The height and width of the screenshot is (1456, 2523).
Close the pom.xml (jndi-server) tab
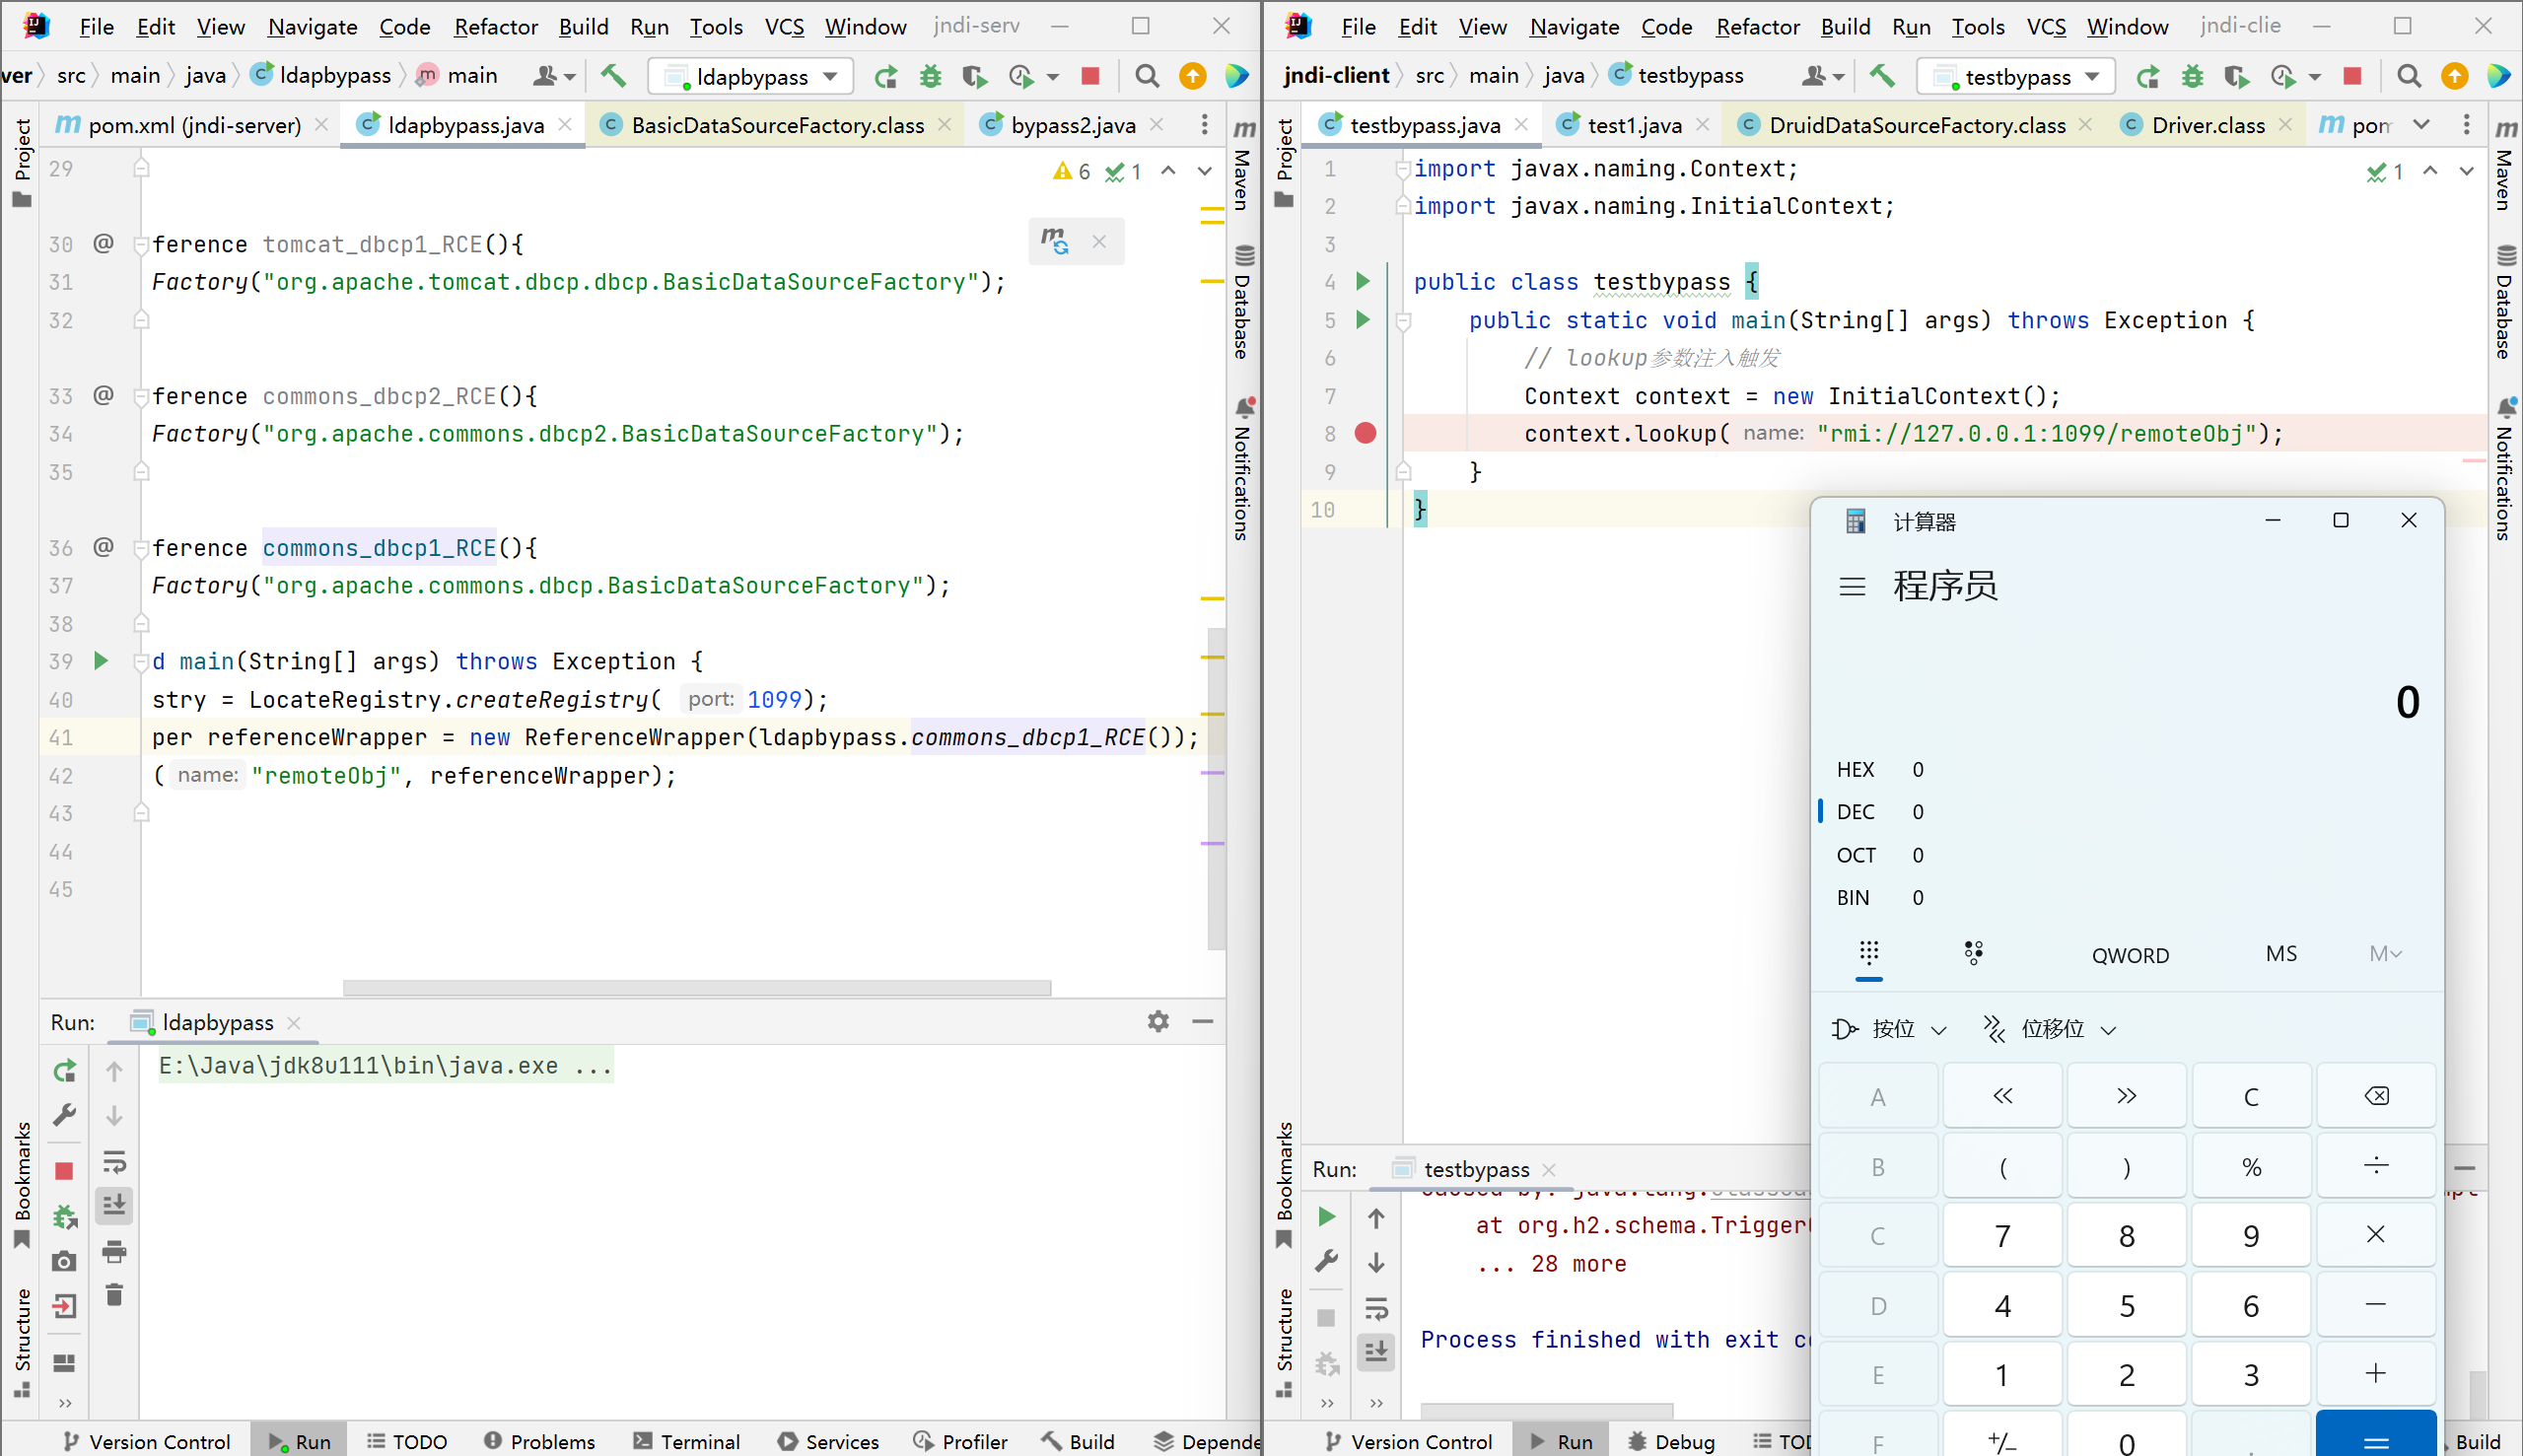[x=321, y=124]
